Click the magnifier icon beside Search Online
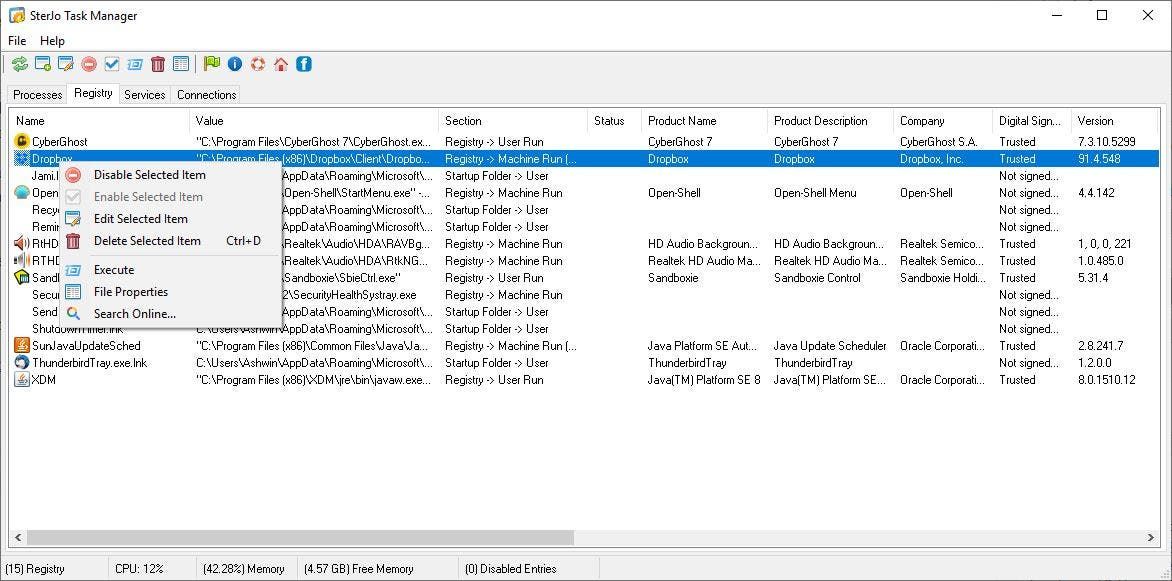Screen dimensions: 1172x581 point(73,314)
